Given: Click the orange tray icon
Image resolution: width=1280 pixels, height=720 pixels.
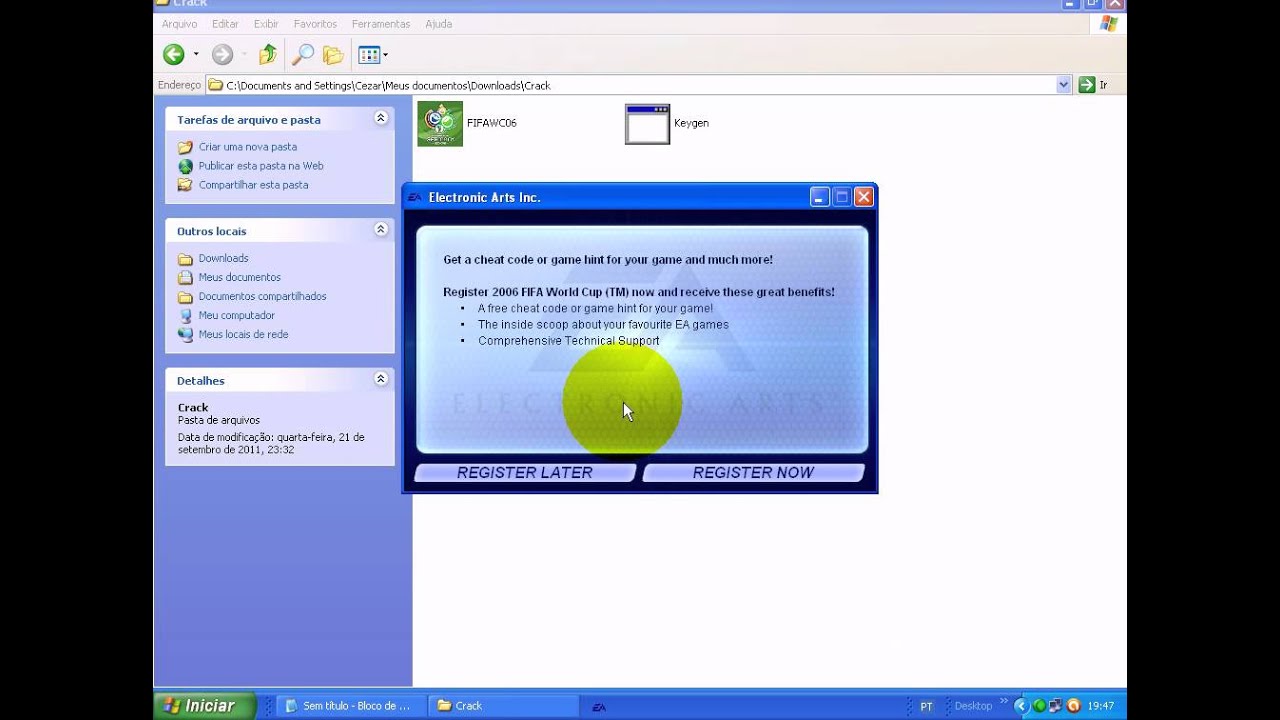Looking at the screenshot, I should point(1073,706).
